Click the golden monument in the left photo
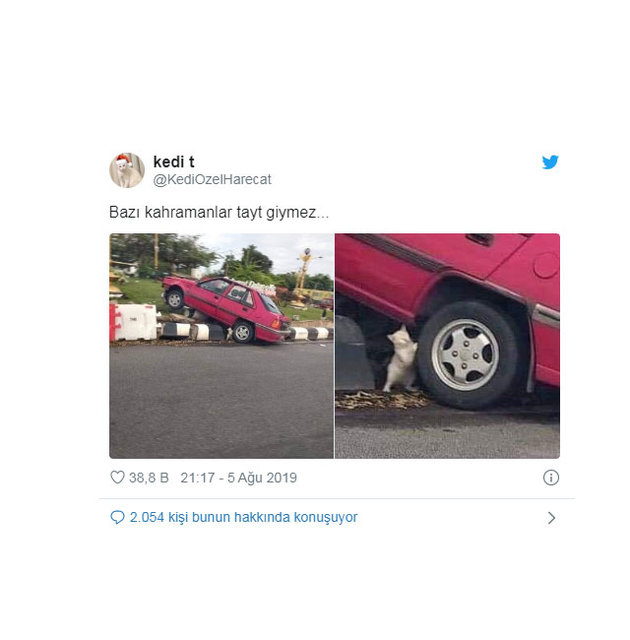This screenshot has width=630, height=640. click(x=302, y=278)
